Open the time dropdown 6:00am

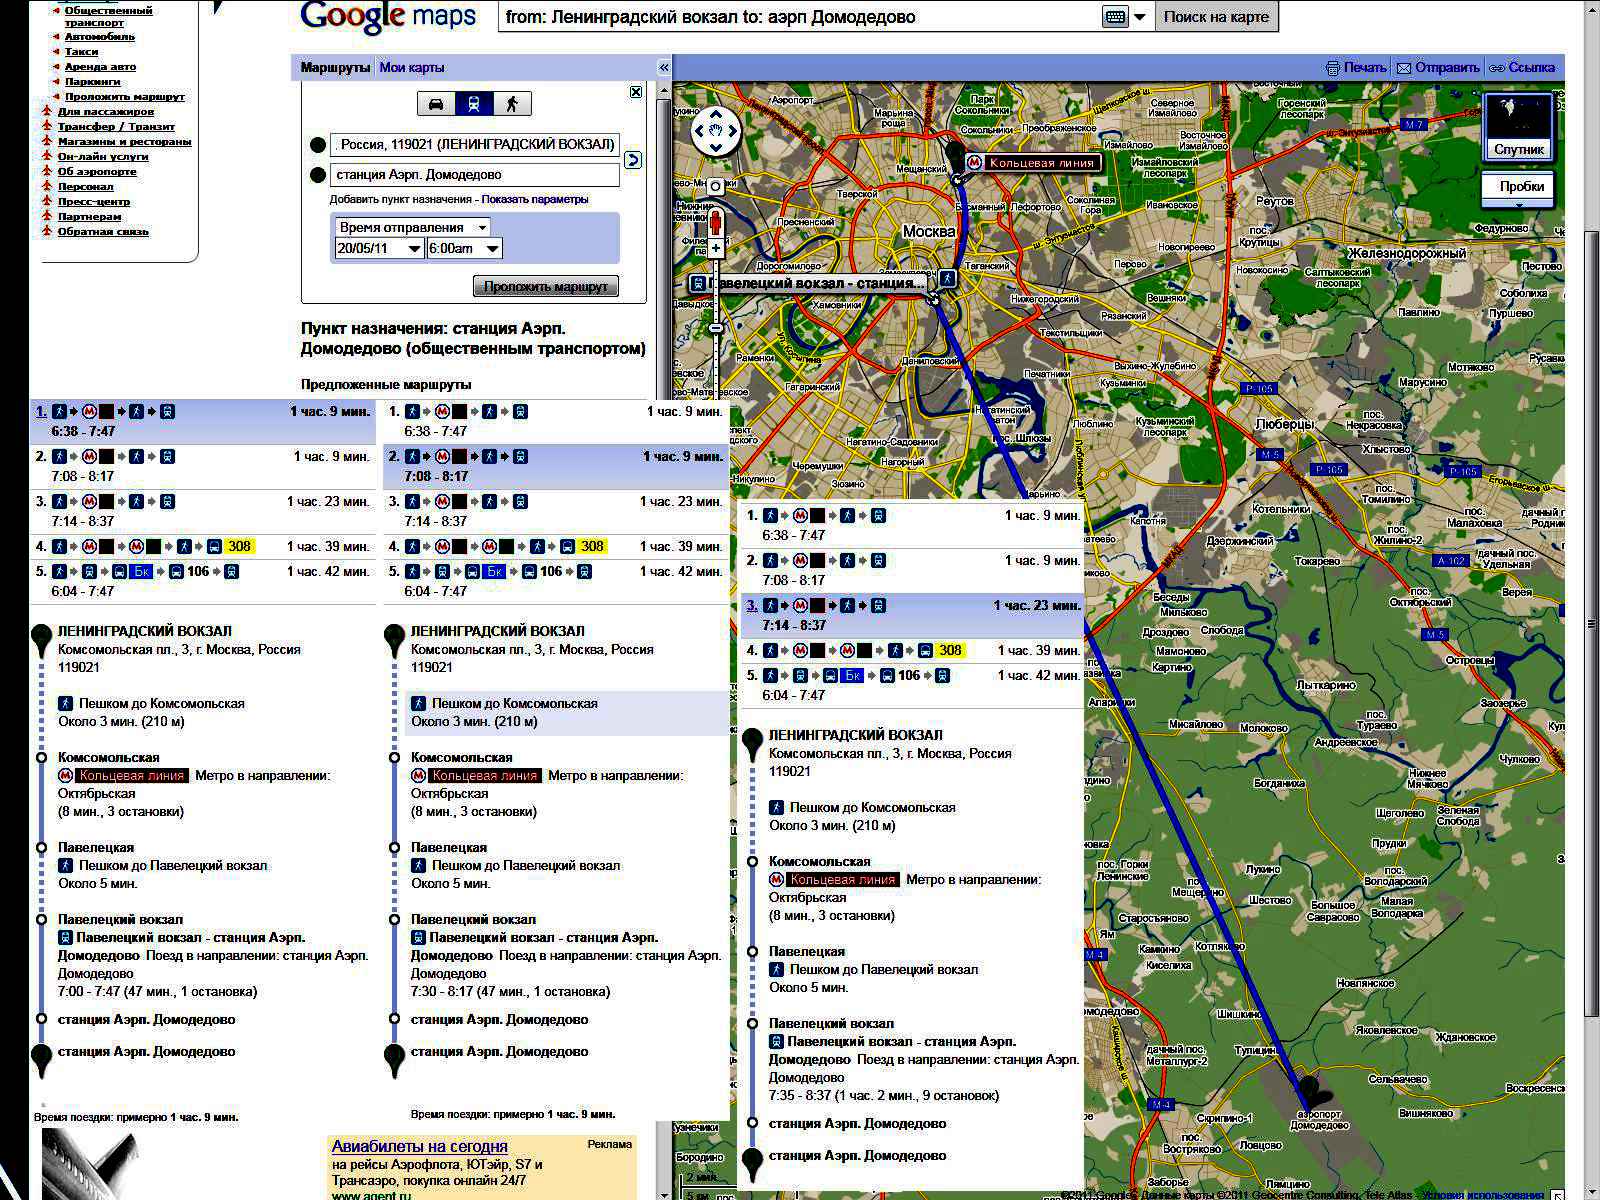coord(464,248)
